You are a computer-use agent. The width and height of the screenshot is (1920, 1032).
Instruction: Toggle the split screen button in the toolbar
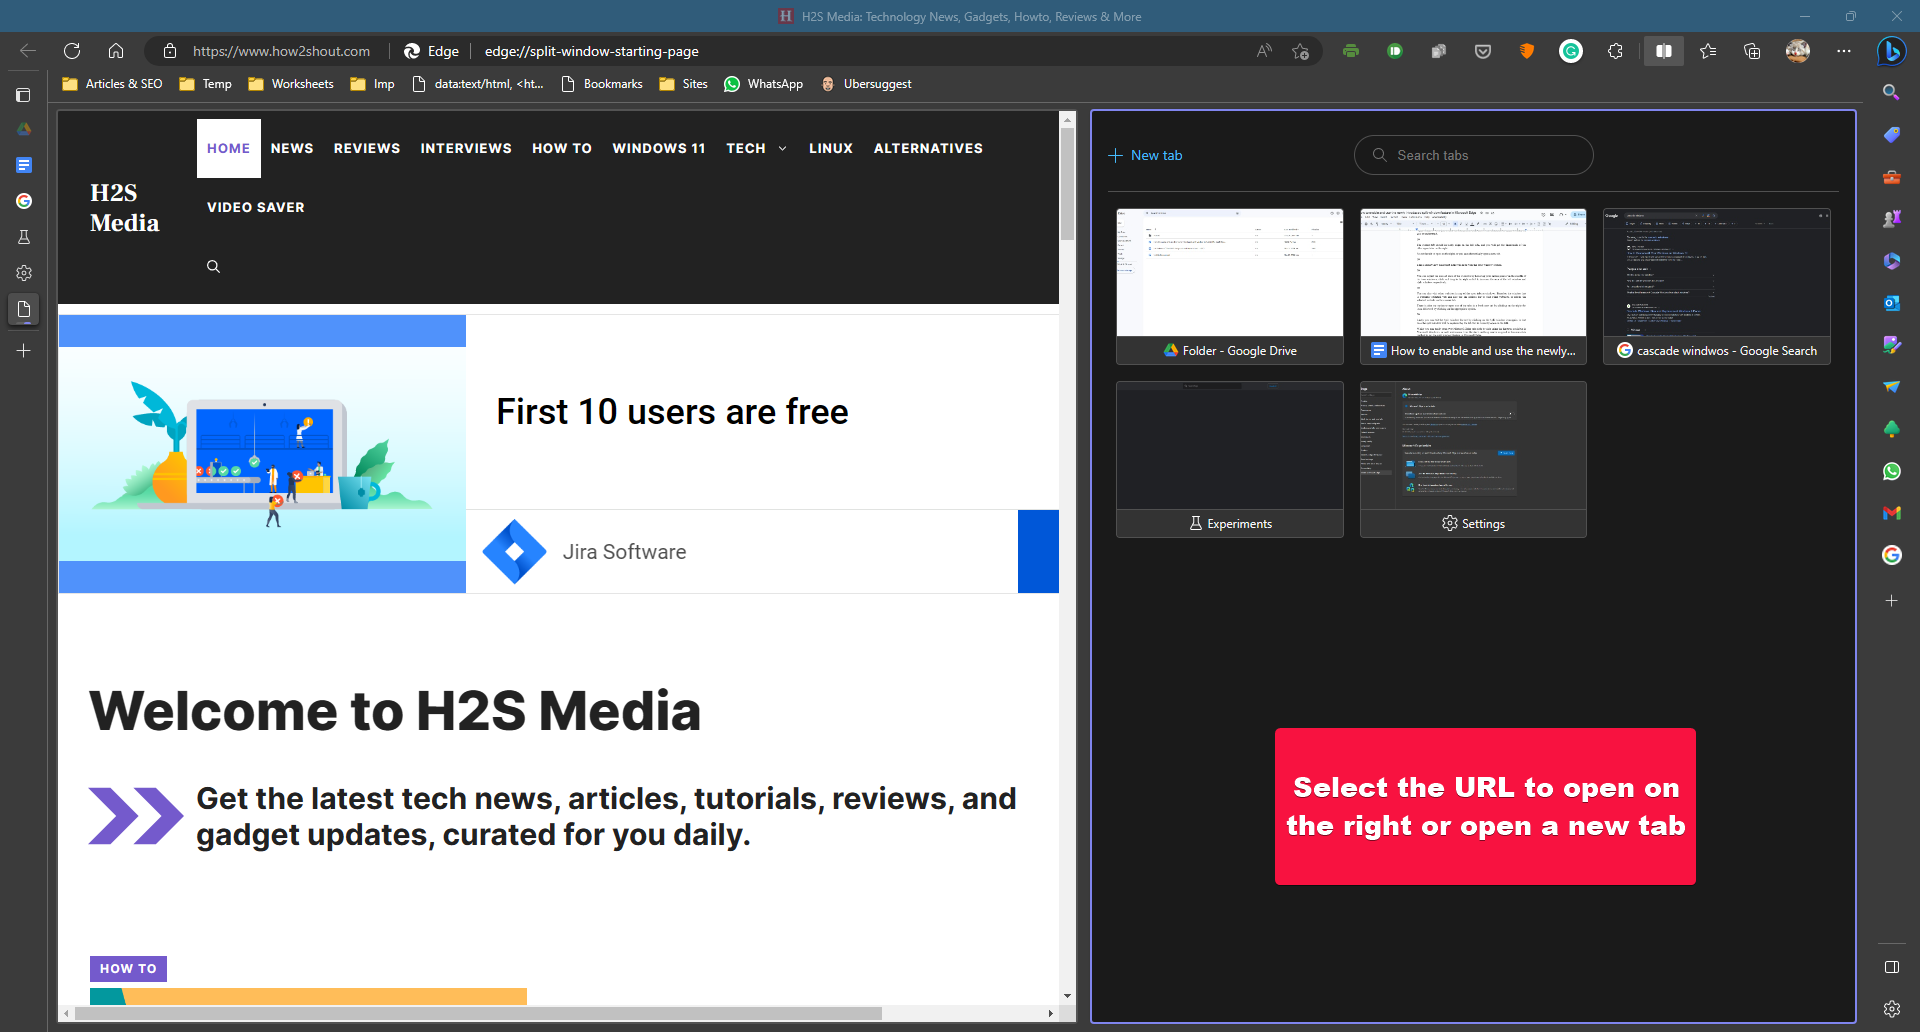point(1664,51)
